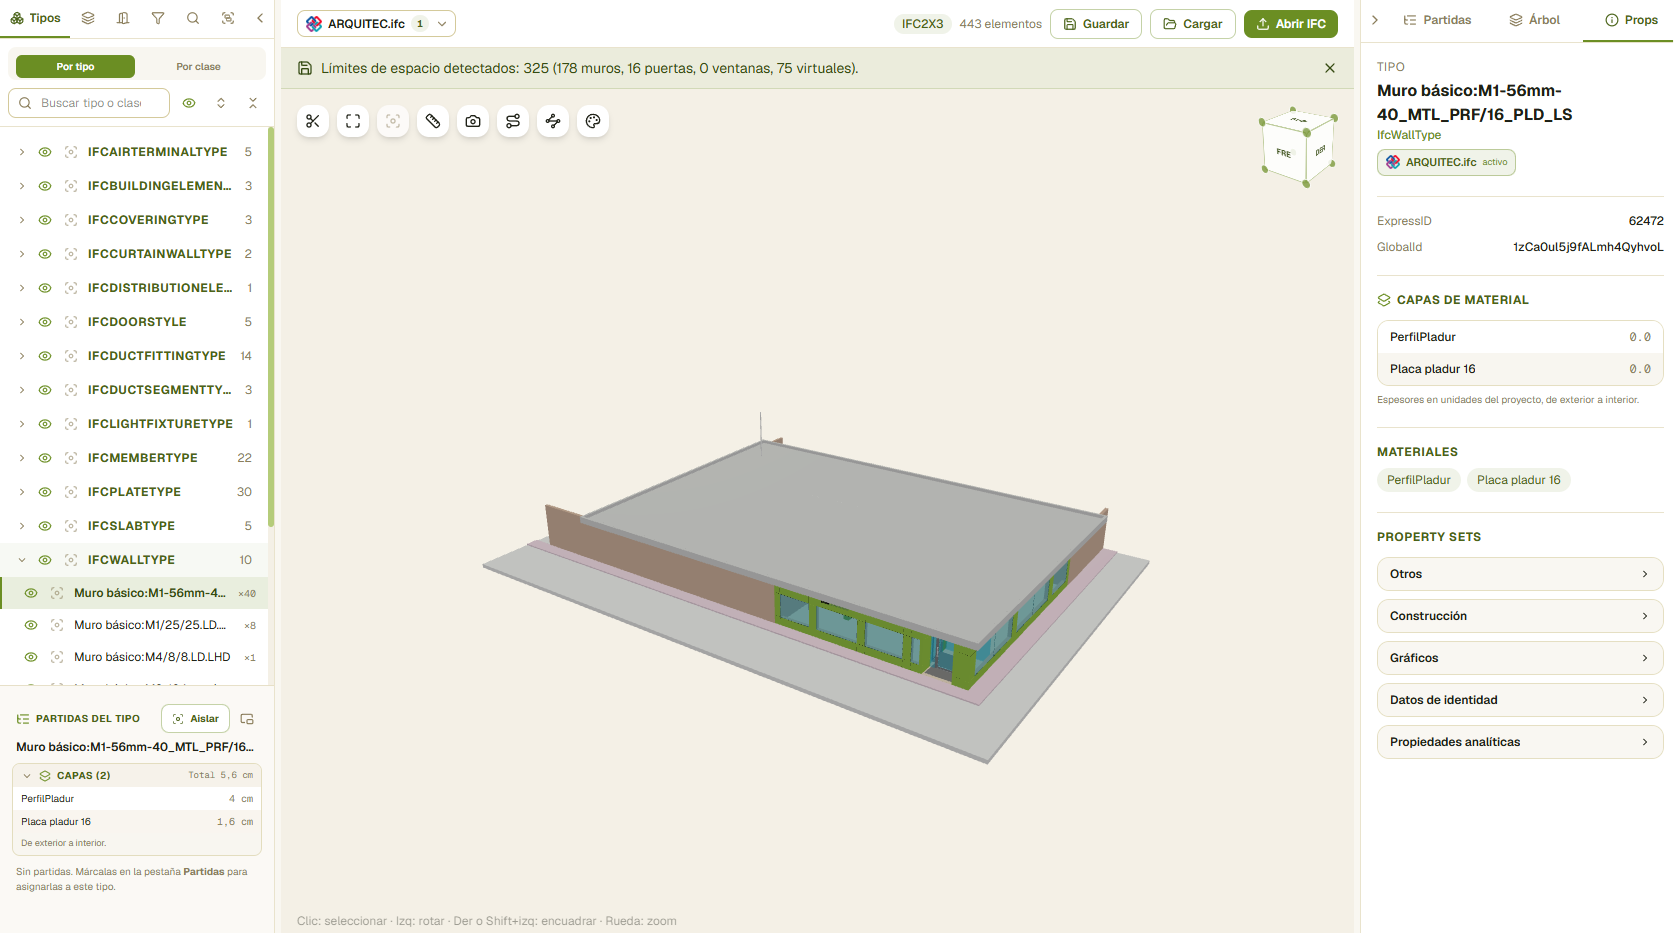Expand the IFCCOVERINGTYPE tree node
The image size is (1674, 934).
pyautogui.click(x=22, y=220)
